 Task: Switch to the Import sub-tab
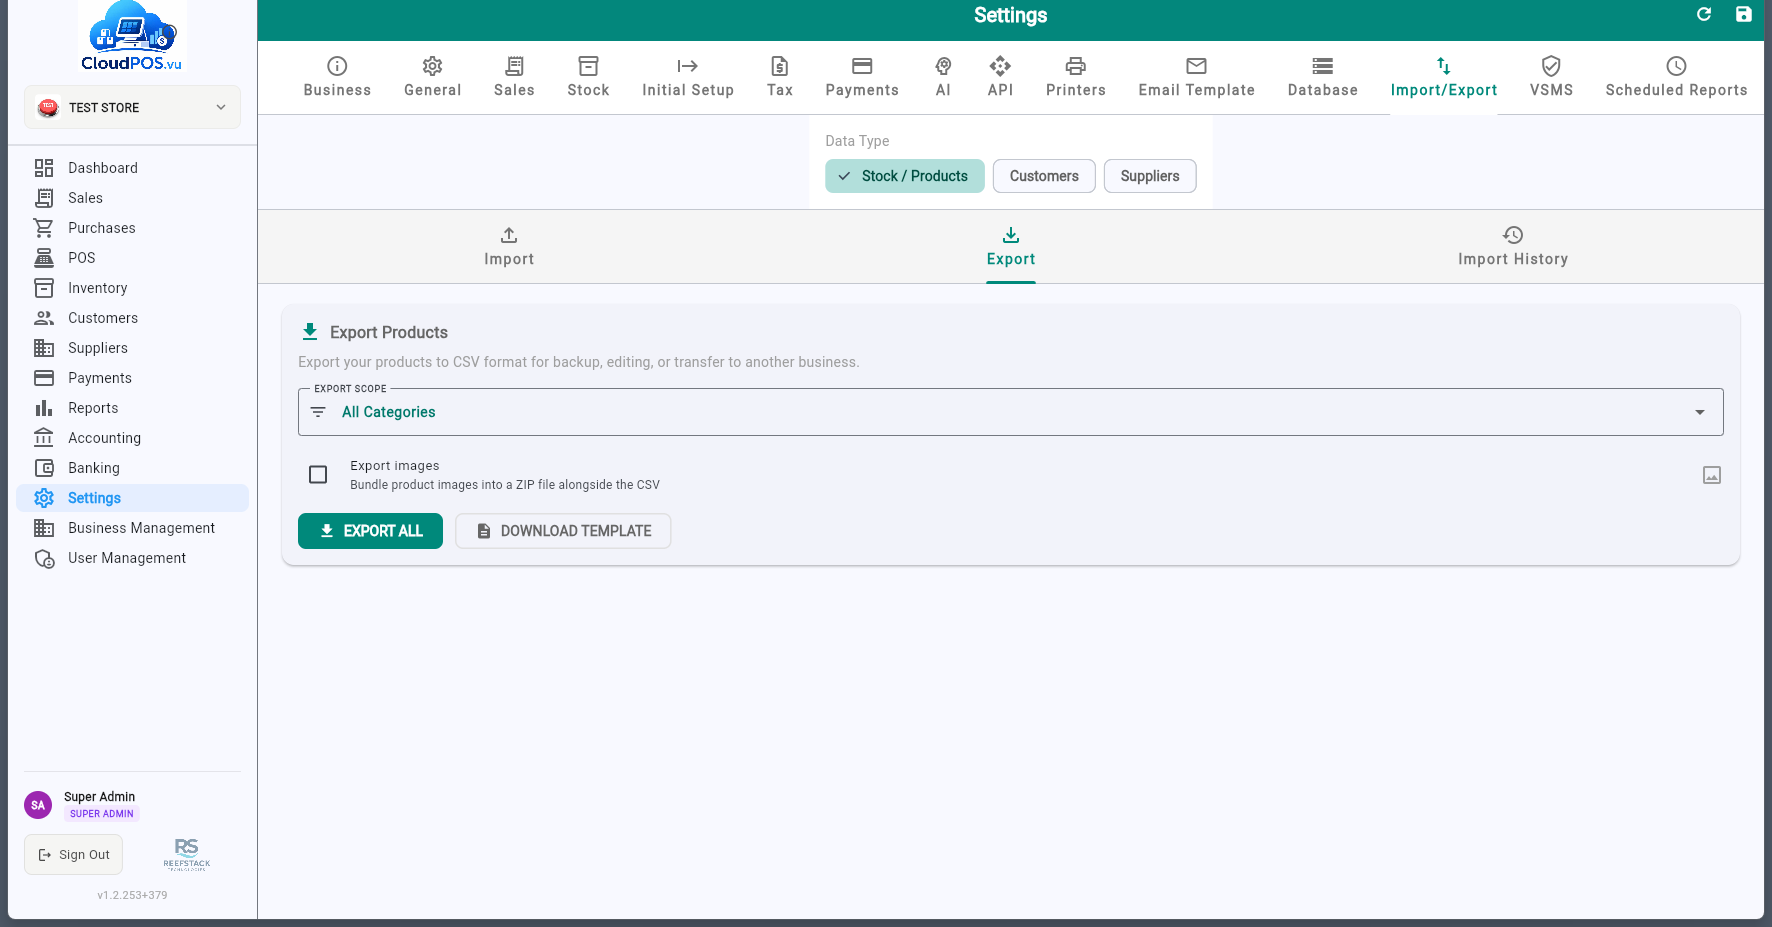(x=509, y=247)
